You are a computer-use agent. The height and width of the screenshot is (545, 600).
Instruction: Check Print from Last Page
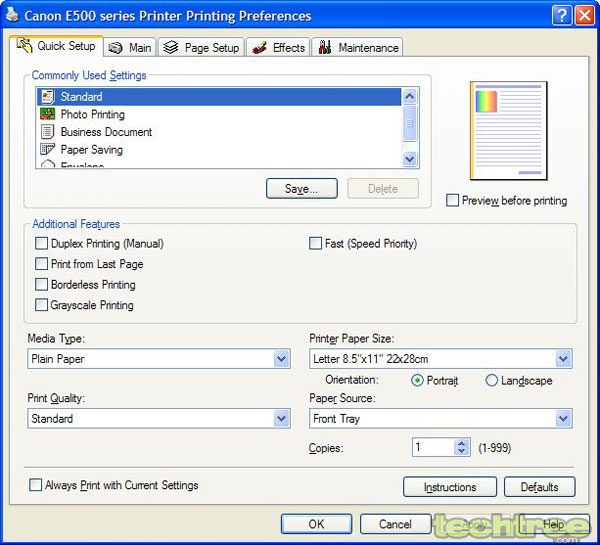(41, 264)
